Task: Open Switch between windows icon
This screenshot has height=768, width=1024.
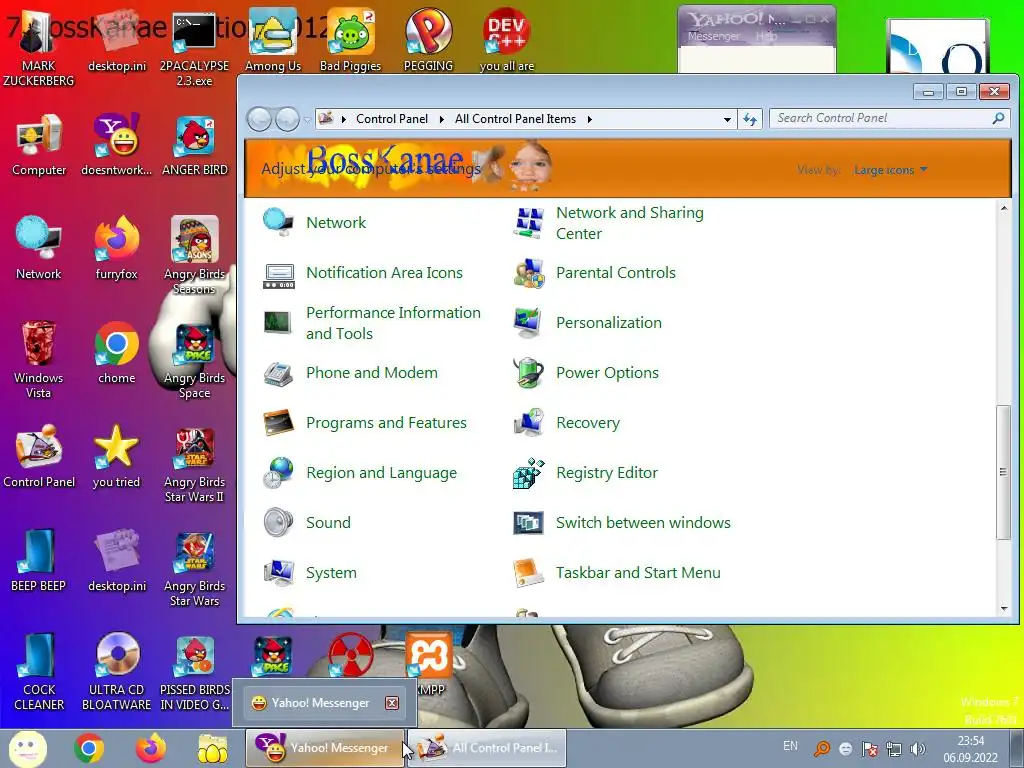Action: pos(528,523)
